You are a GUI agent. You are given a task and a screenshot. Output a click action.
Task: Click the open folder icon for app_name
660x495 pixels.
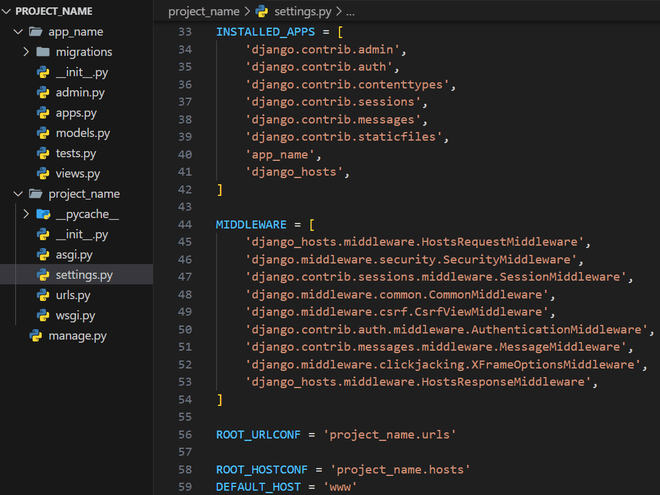point(35,32)
